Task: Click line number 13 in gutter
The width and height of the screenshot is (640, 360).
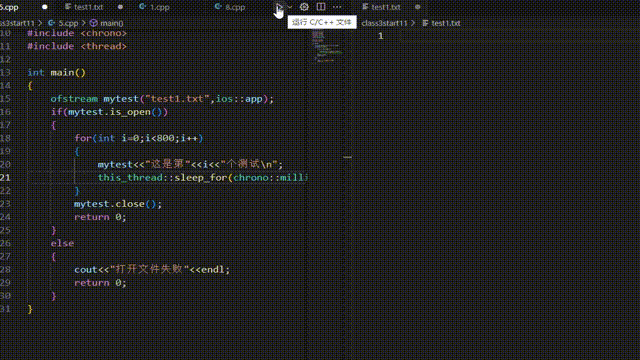Action: 5,73
